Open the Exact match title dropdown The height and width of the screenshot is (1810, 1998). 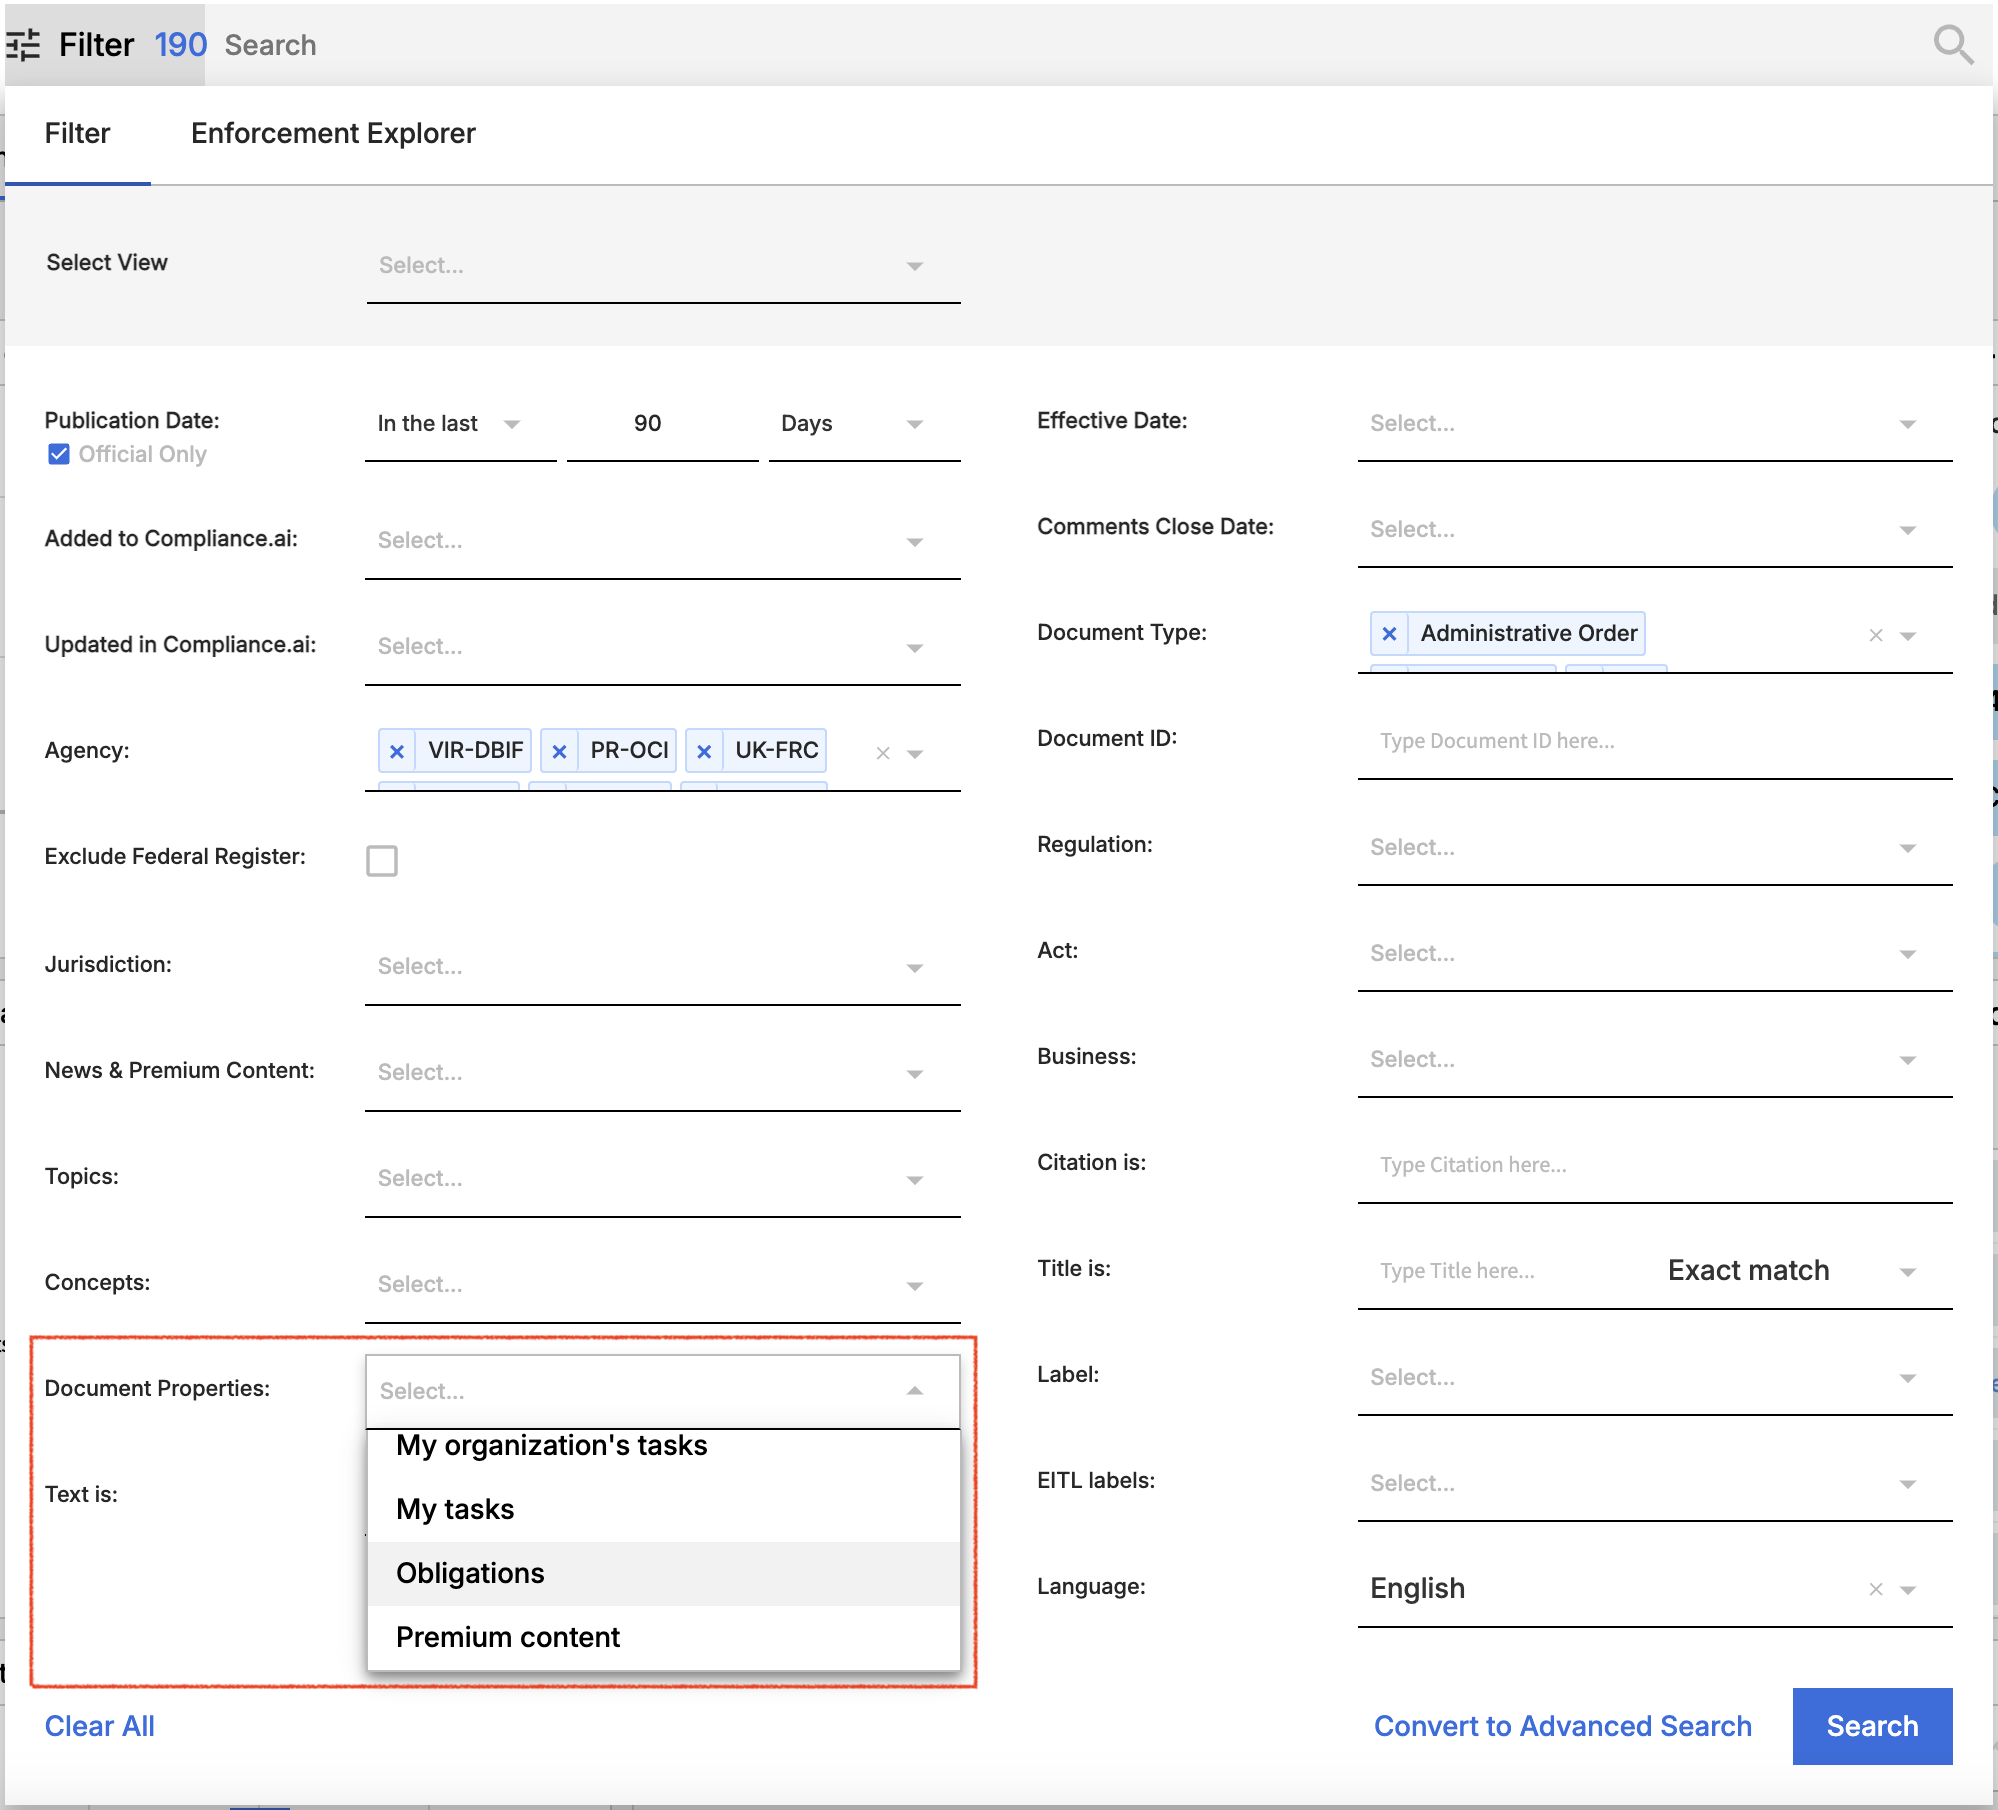(1790, 1271)
